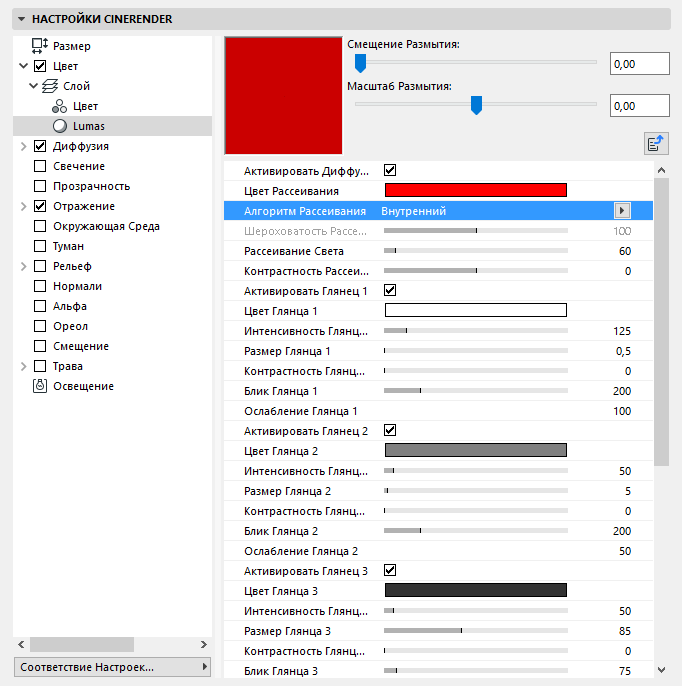682x686 pixels.
Task: Click the Lumas shader sphere icon
Action: 60,126
